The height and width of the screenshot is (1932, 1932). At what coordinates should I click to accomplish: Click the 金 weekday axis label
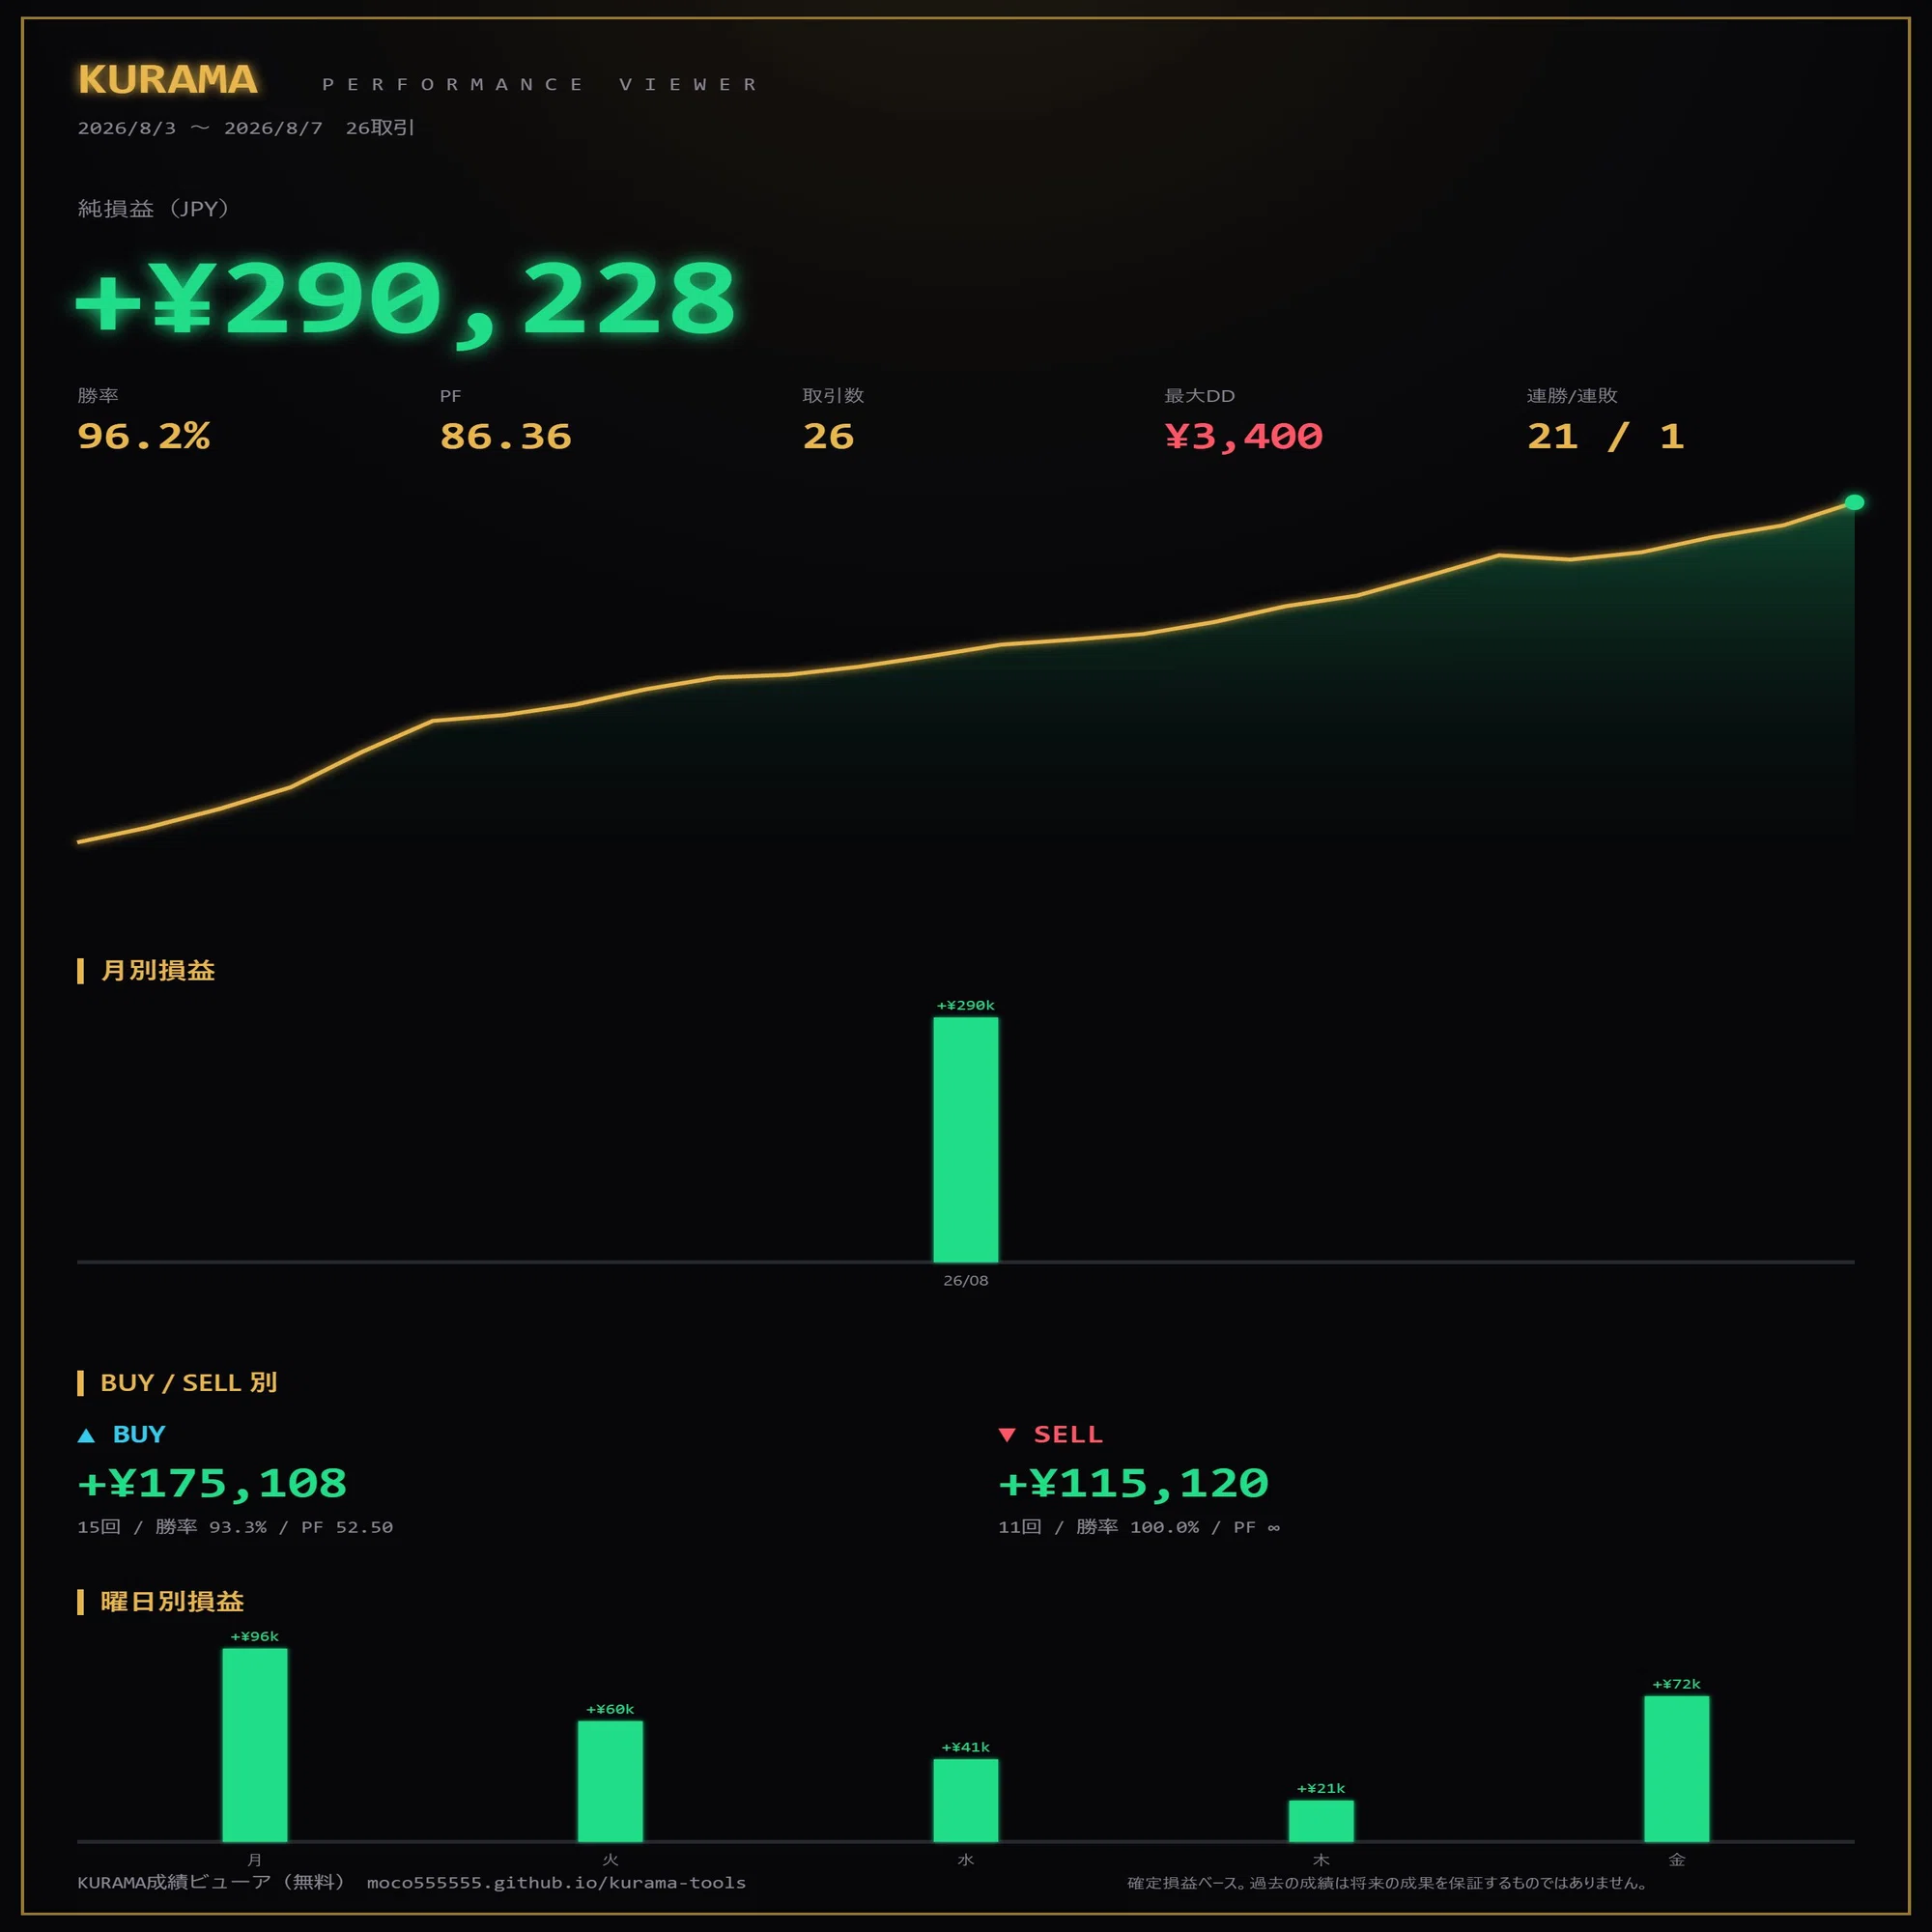click(1677, 1859)
